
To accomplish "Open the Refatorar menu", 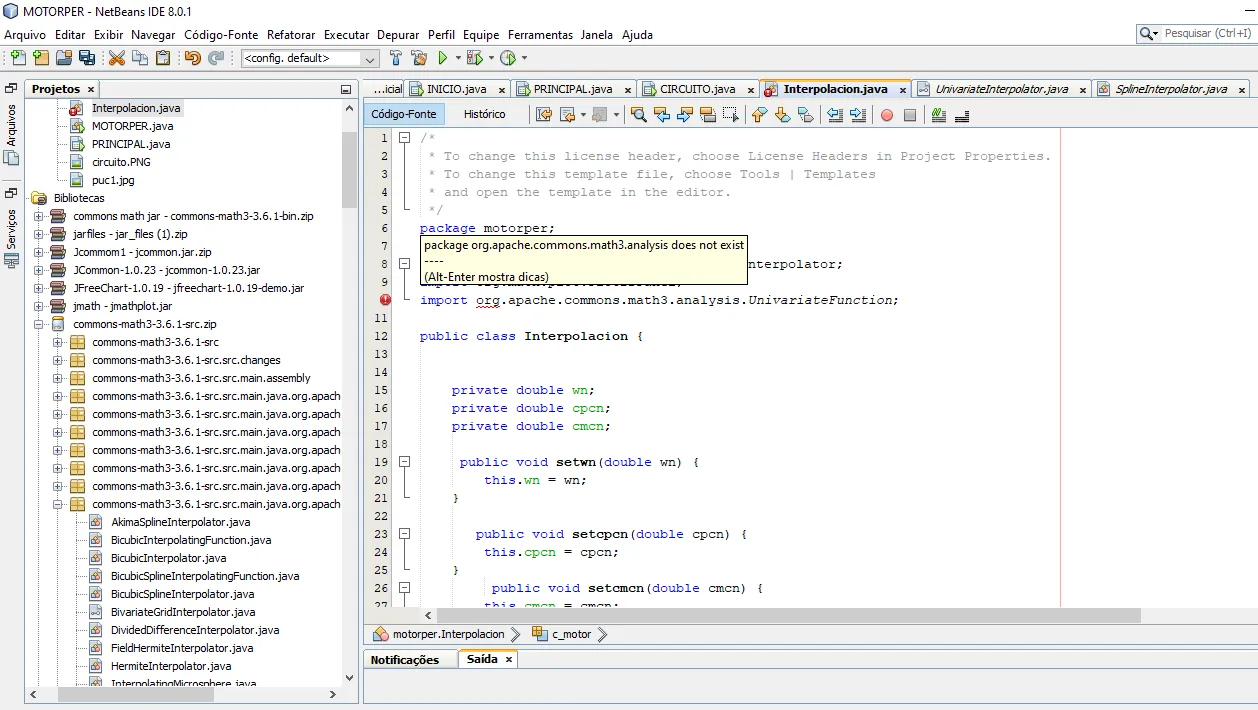I will pyautogui.click(x=291, y=34).
